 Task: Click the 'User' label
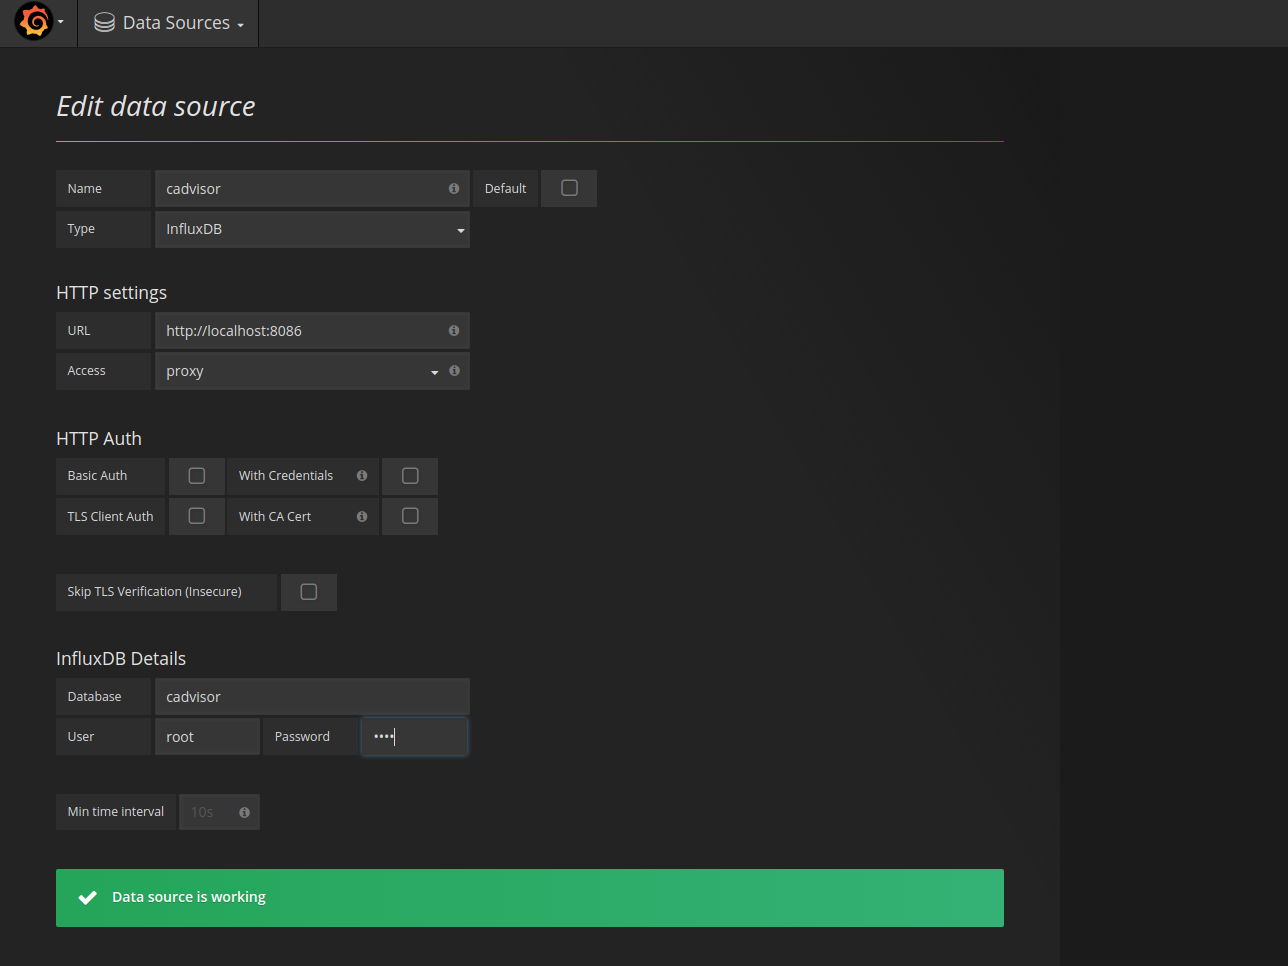tap(81, 737)
